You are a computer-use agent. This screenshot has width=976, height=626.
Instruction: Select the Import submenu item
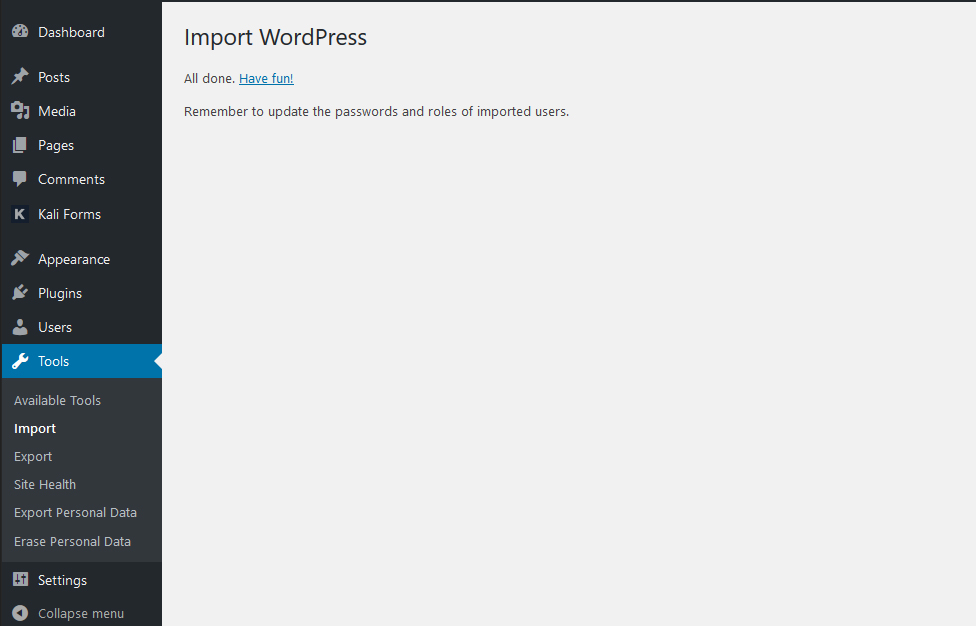35,429
